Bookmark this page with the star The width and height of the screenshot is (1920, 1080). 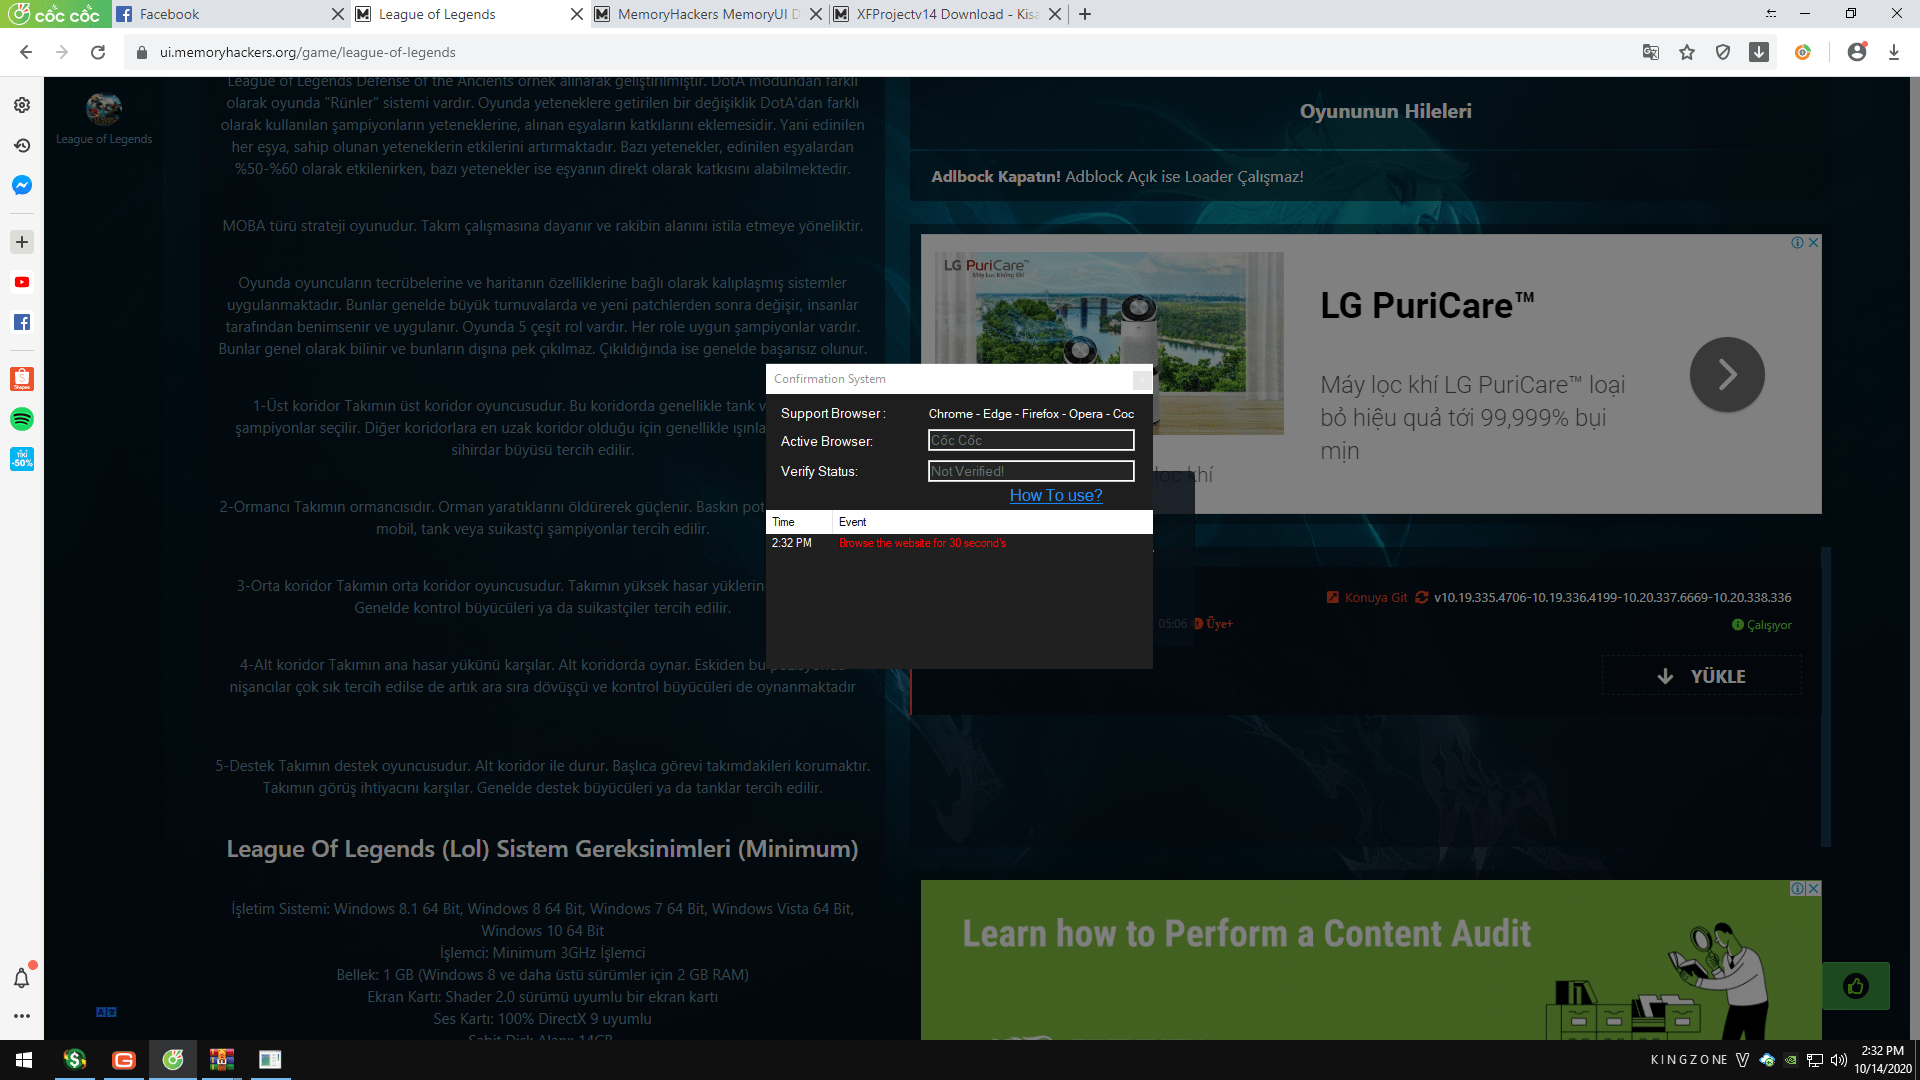(x=1687, y=52)
